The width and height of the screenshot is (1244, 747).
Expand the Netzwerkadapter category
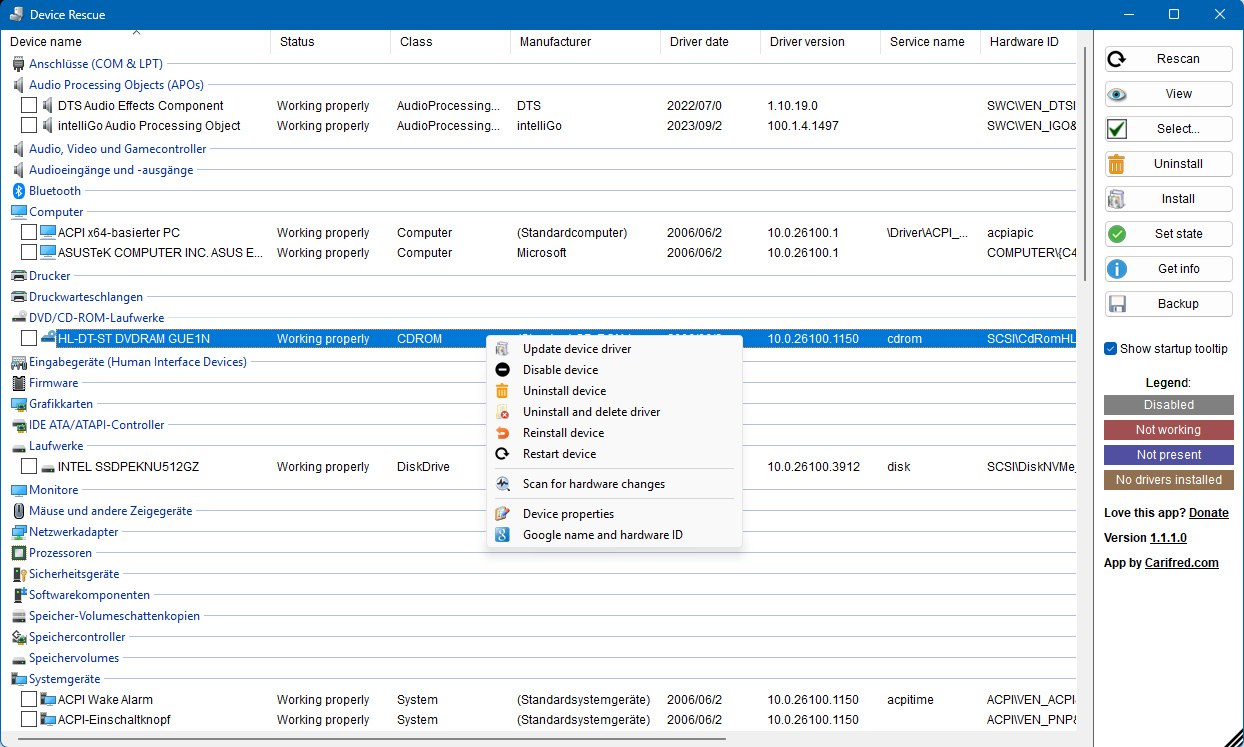click(x=73, y=532)
